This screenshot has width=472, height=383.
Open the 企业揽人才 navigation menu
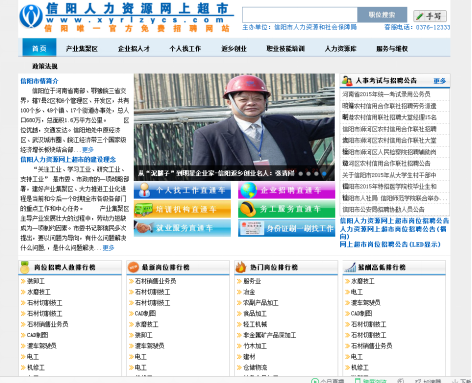click(134, 49)
